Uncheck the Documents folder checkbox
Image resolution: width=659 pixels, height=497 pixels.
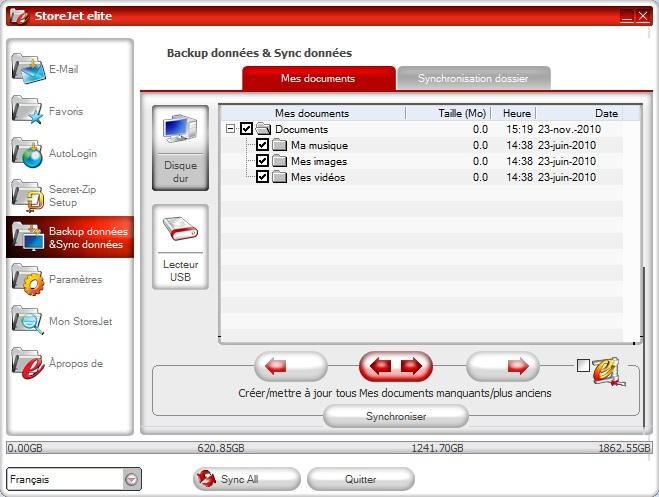247,129
